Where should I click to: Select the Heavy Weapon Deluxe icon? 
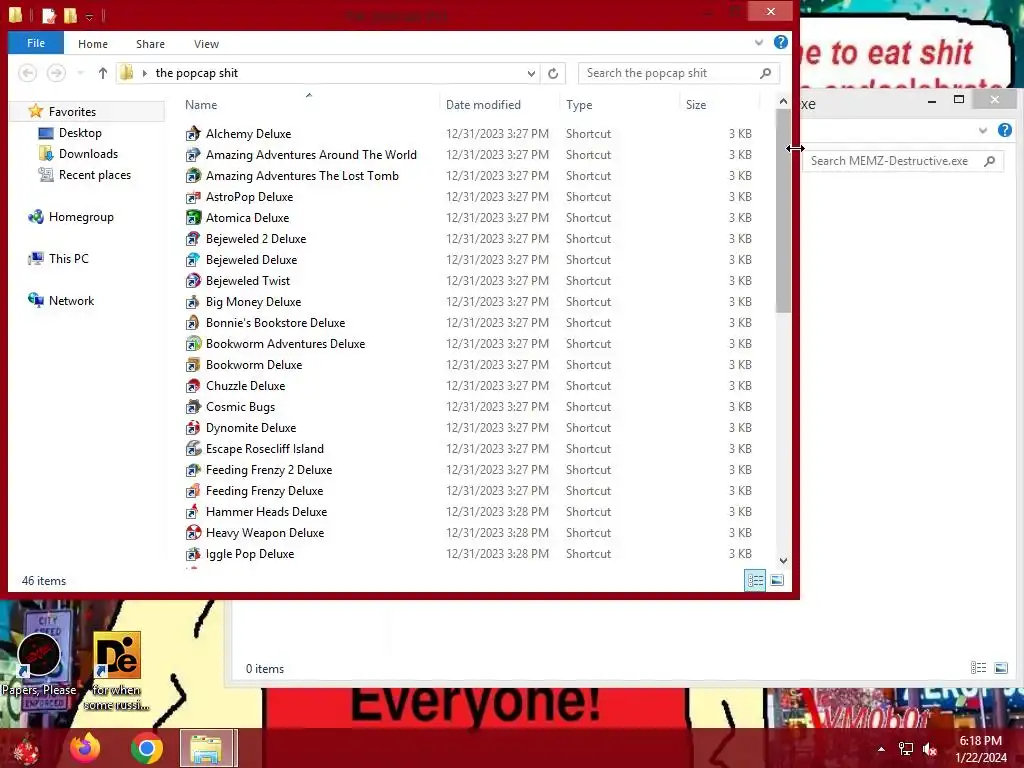(193, 533)
